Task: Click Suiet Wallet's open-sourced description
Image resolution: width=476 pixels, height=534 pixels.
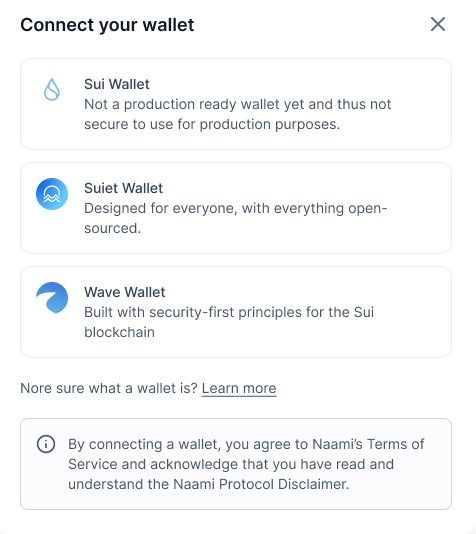Action: click(x=236, y=218)
